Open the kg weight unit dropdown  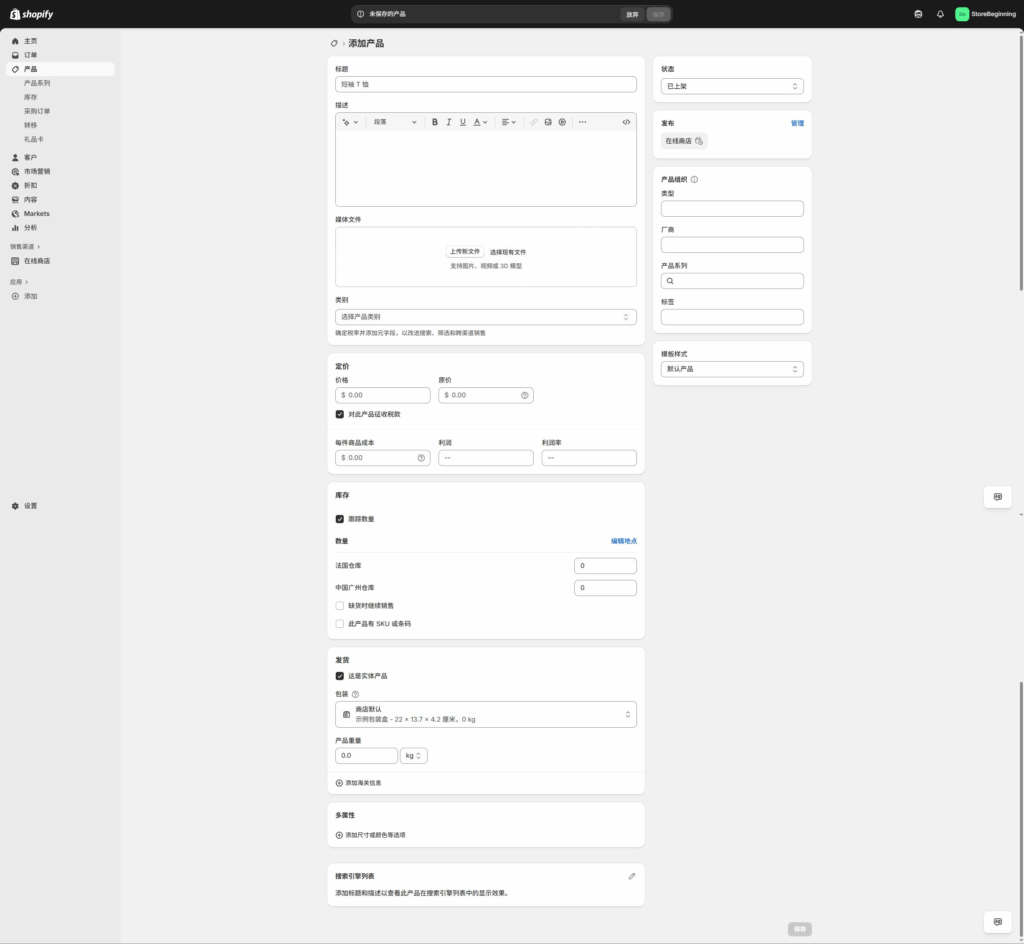pyautogui.click(x=414, y=756)
